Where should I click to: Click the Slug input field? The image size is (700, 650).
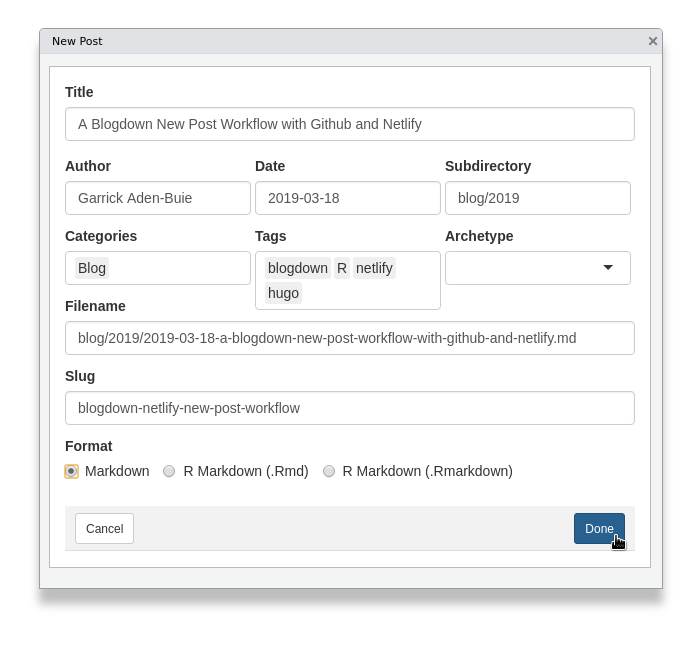click(x=350, y=408)
